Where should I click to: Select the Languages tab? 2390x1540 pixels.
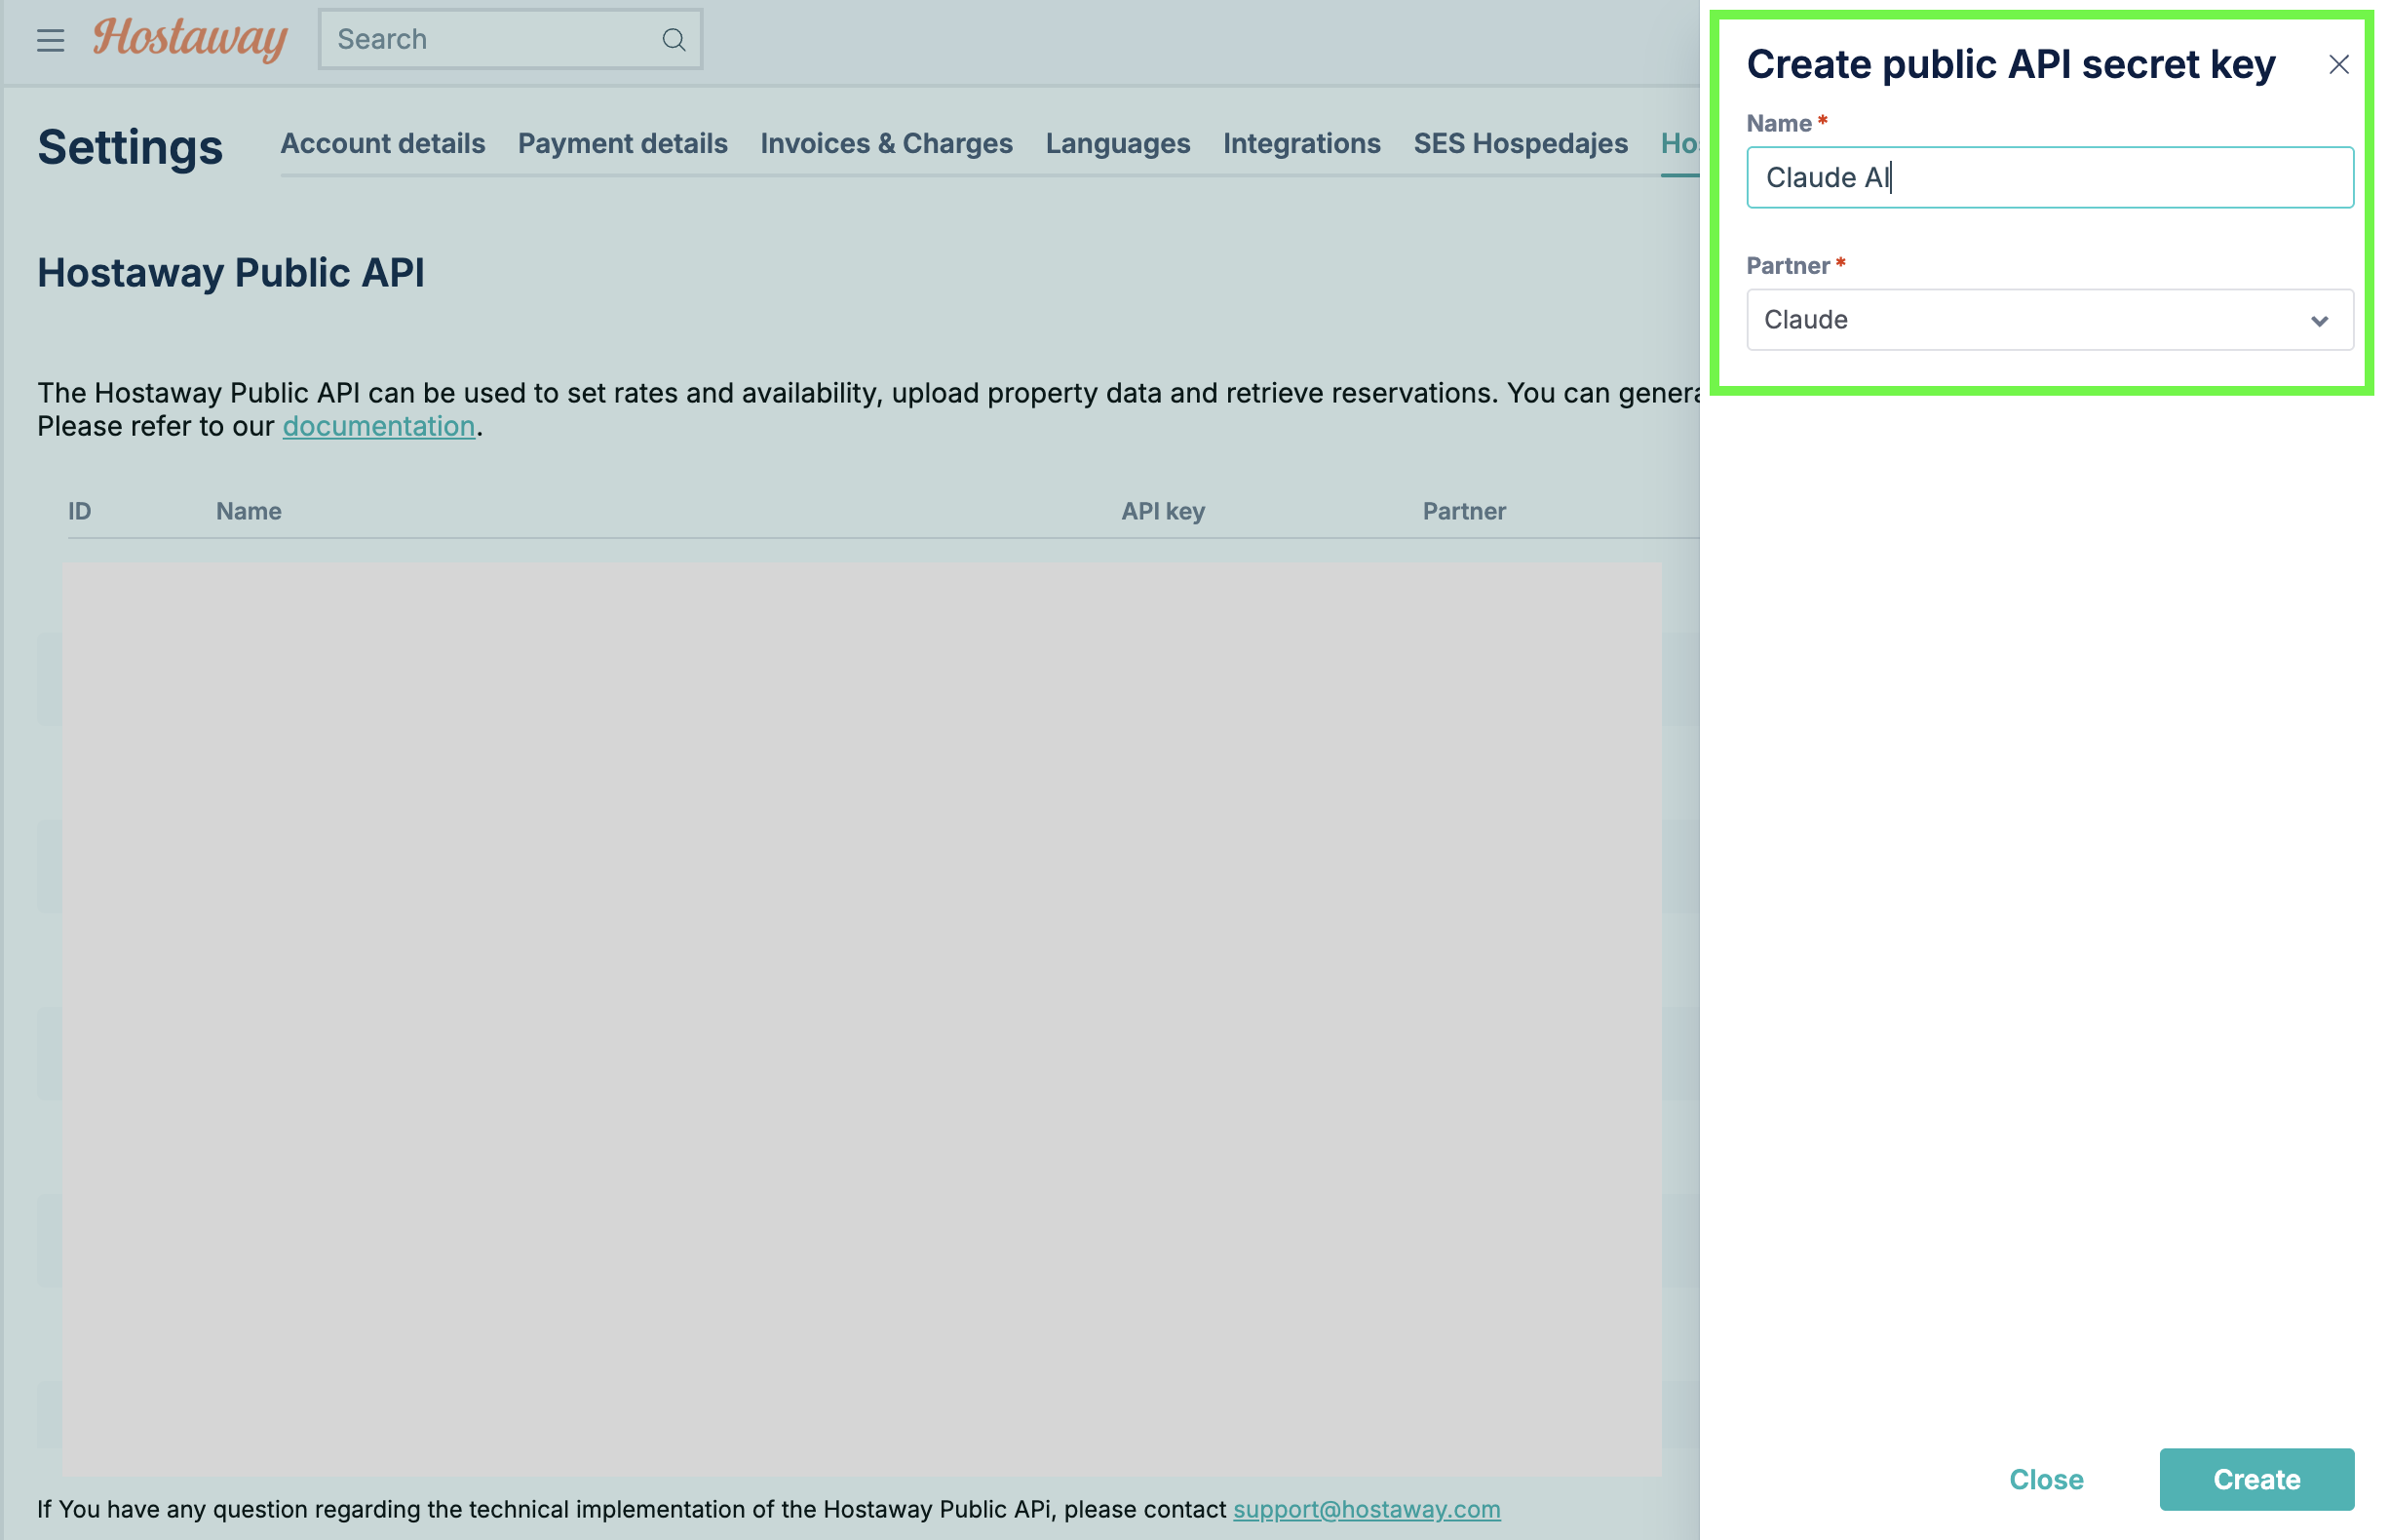coord(1118,143)
